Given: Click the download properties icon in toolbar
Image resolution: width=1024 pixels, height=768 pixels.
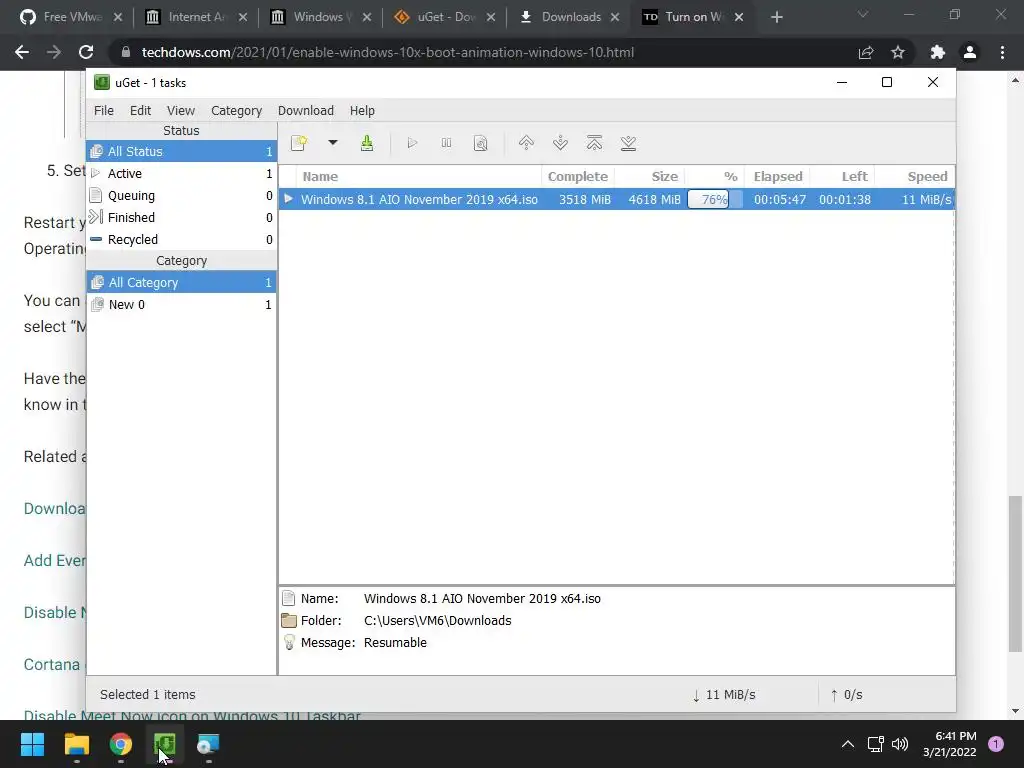Looking at the screenshot, I should point(481,143).
